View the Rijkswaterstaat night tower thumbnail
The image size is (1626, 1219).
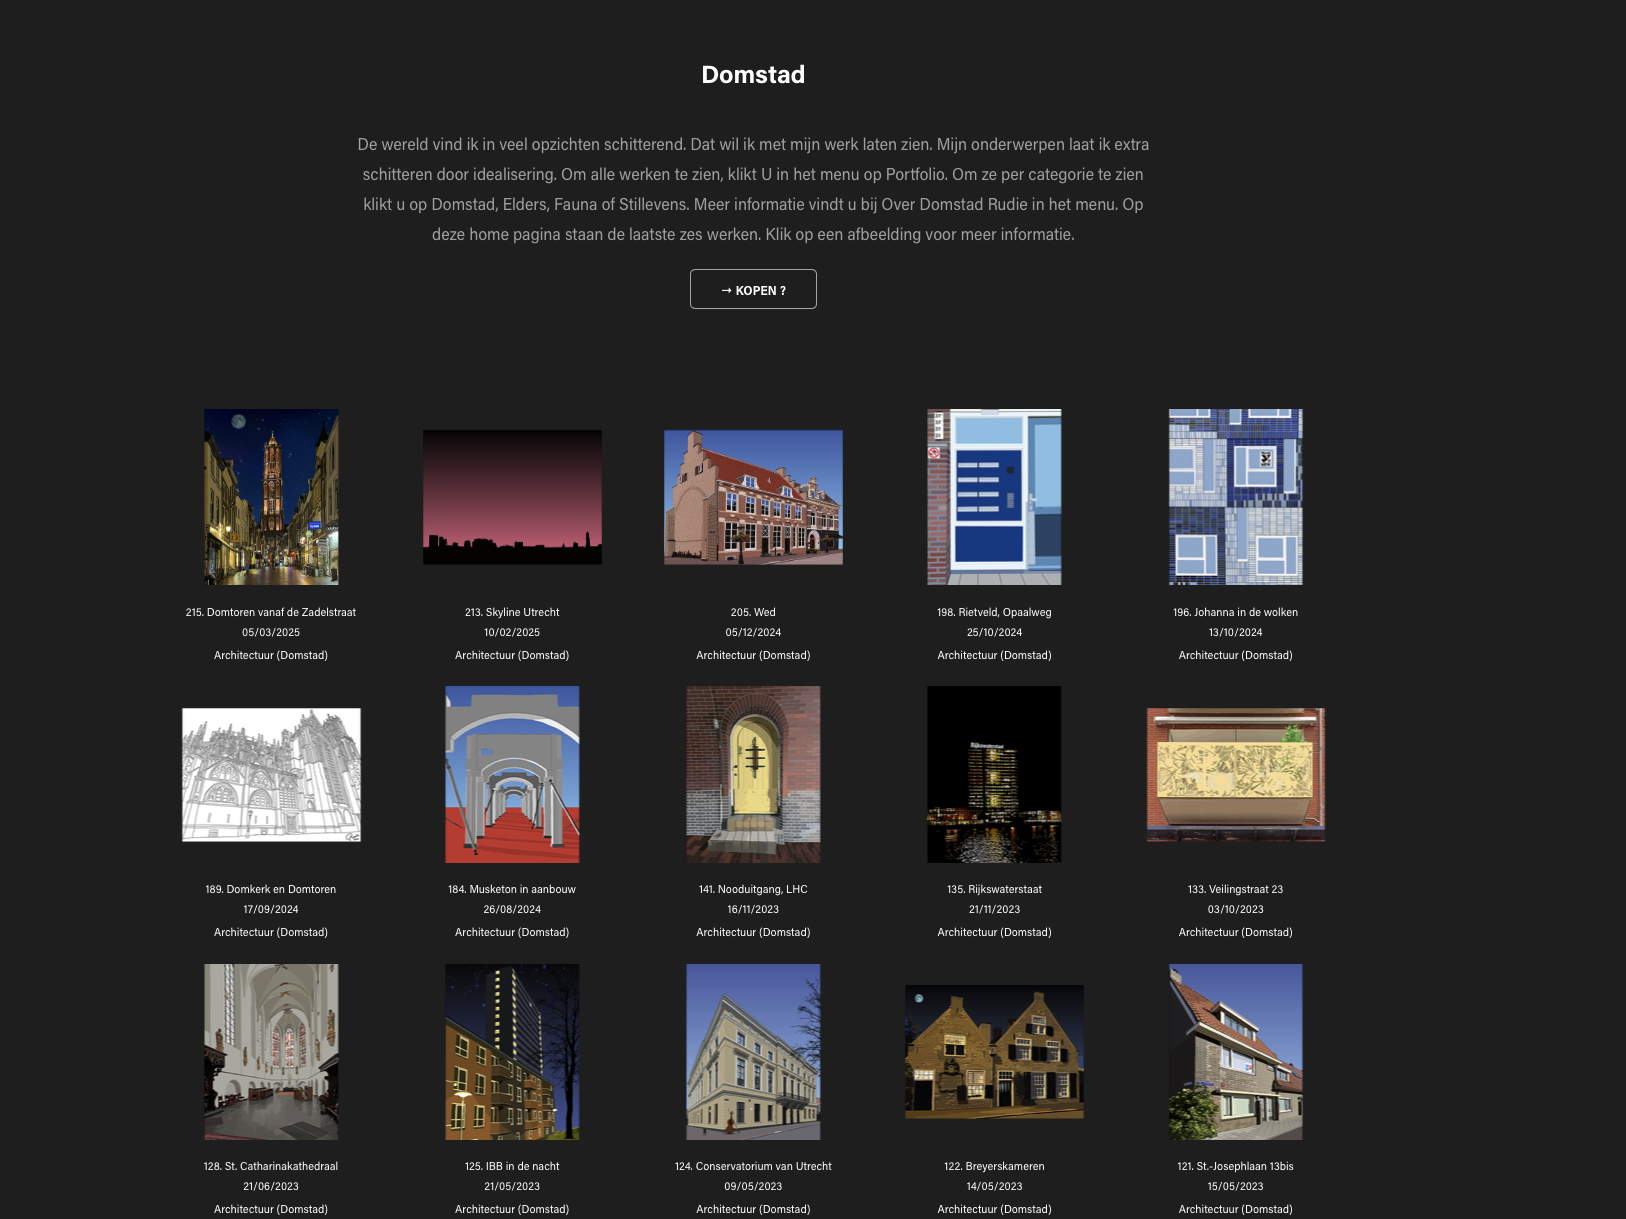pyautogui.click(x=994, y=774)
